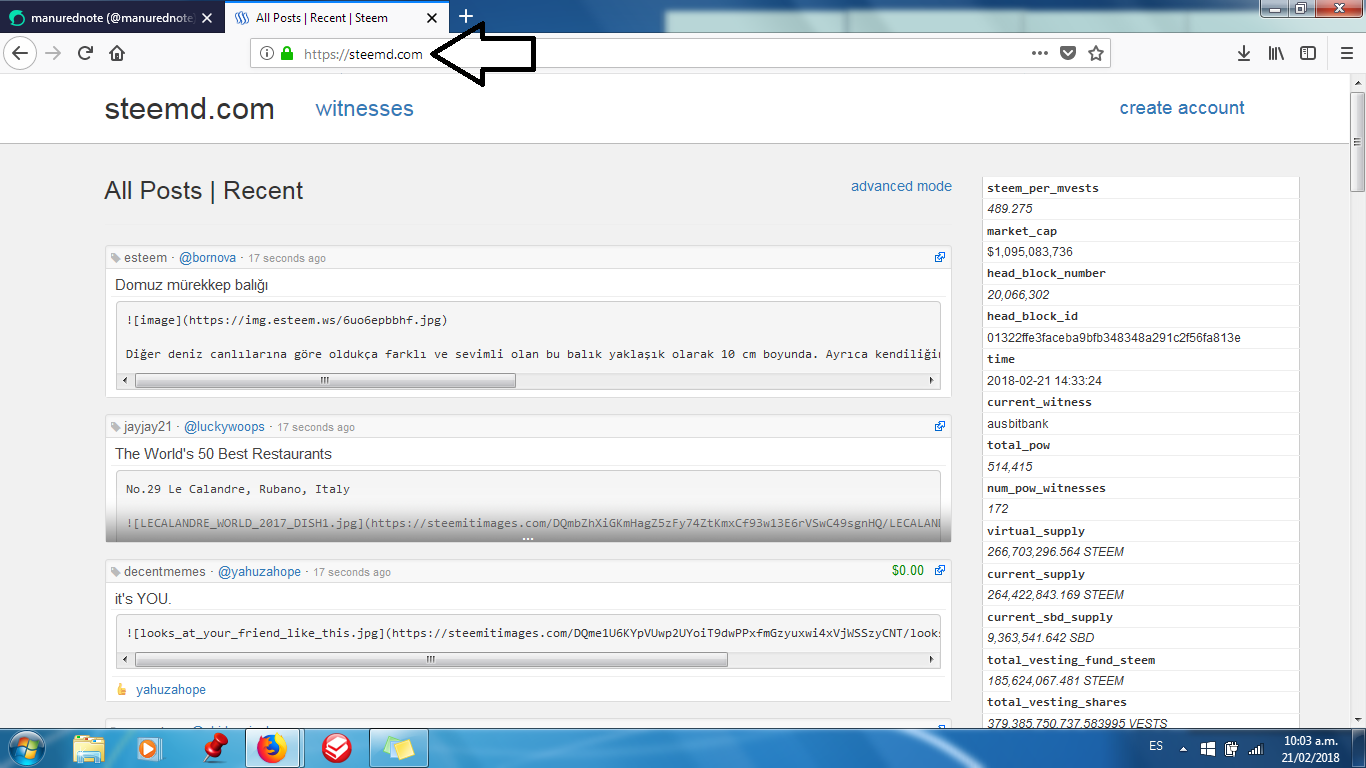Select market_cap value $1,095,083,736
This screenshot has height=768, width=1366.
[x=1030, y=252]
